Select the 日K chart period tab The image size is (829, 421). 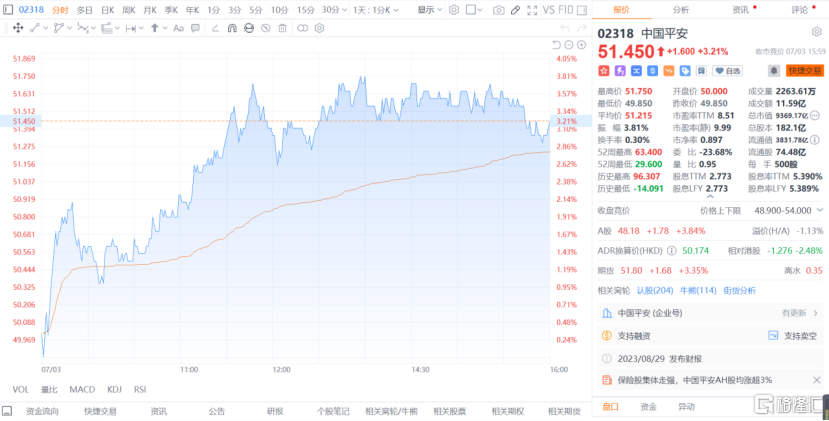[x=108, y=10]
